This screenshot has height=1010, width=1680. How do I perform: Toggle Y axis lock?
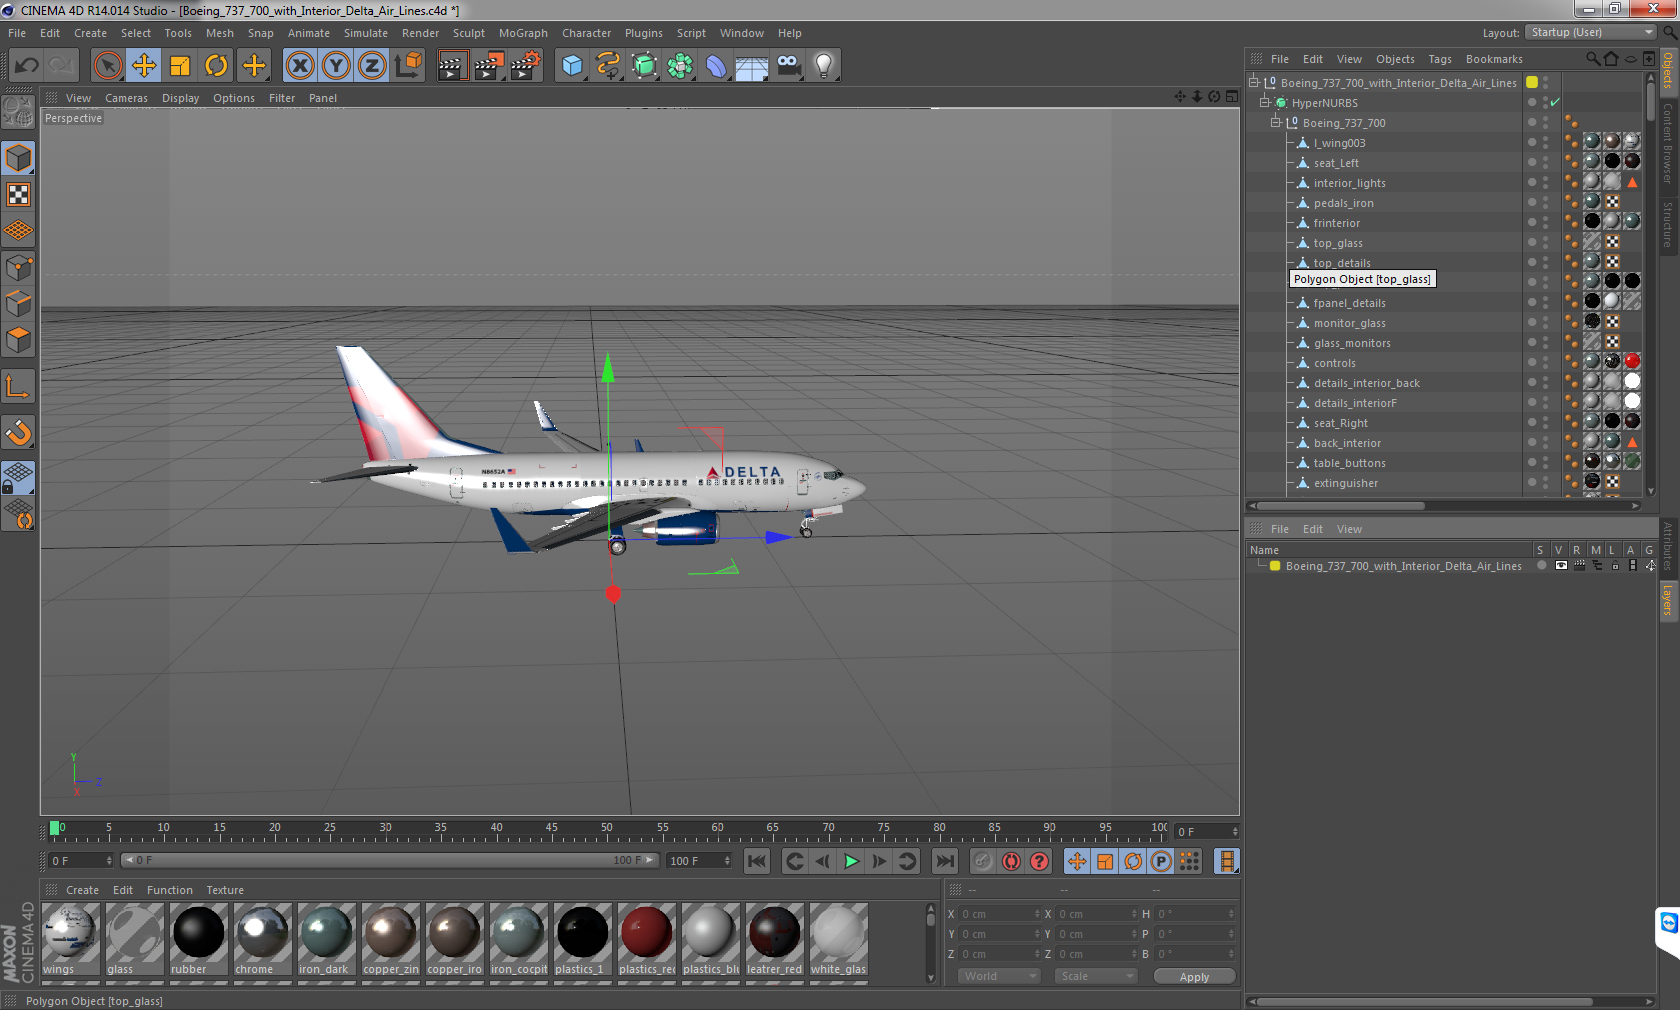[x=336, y=66]
